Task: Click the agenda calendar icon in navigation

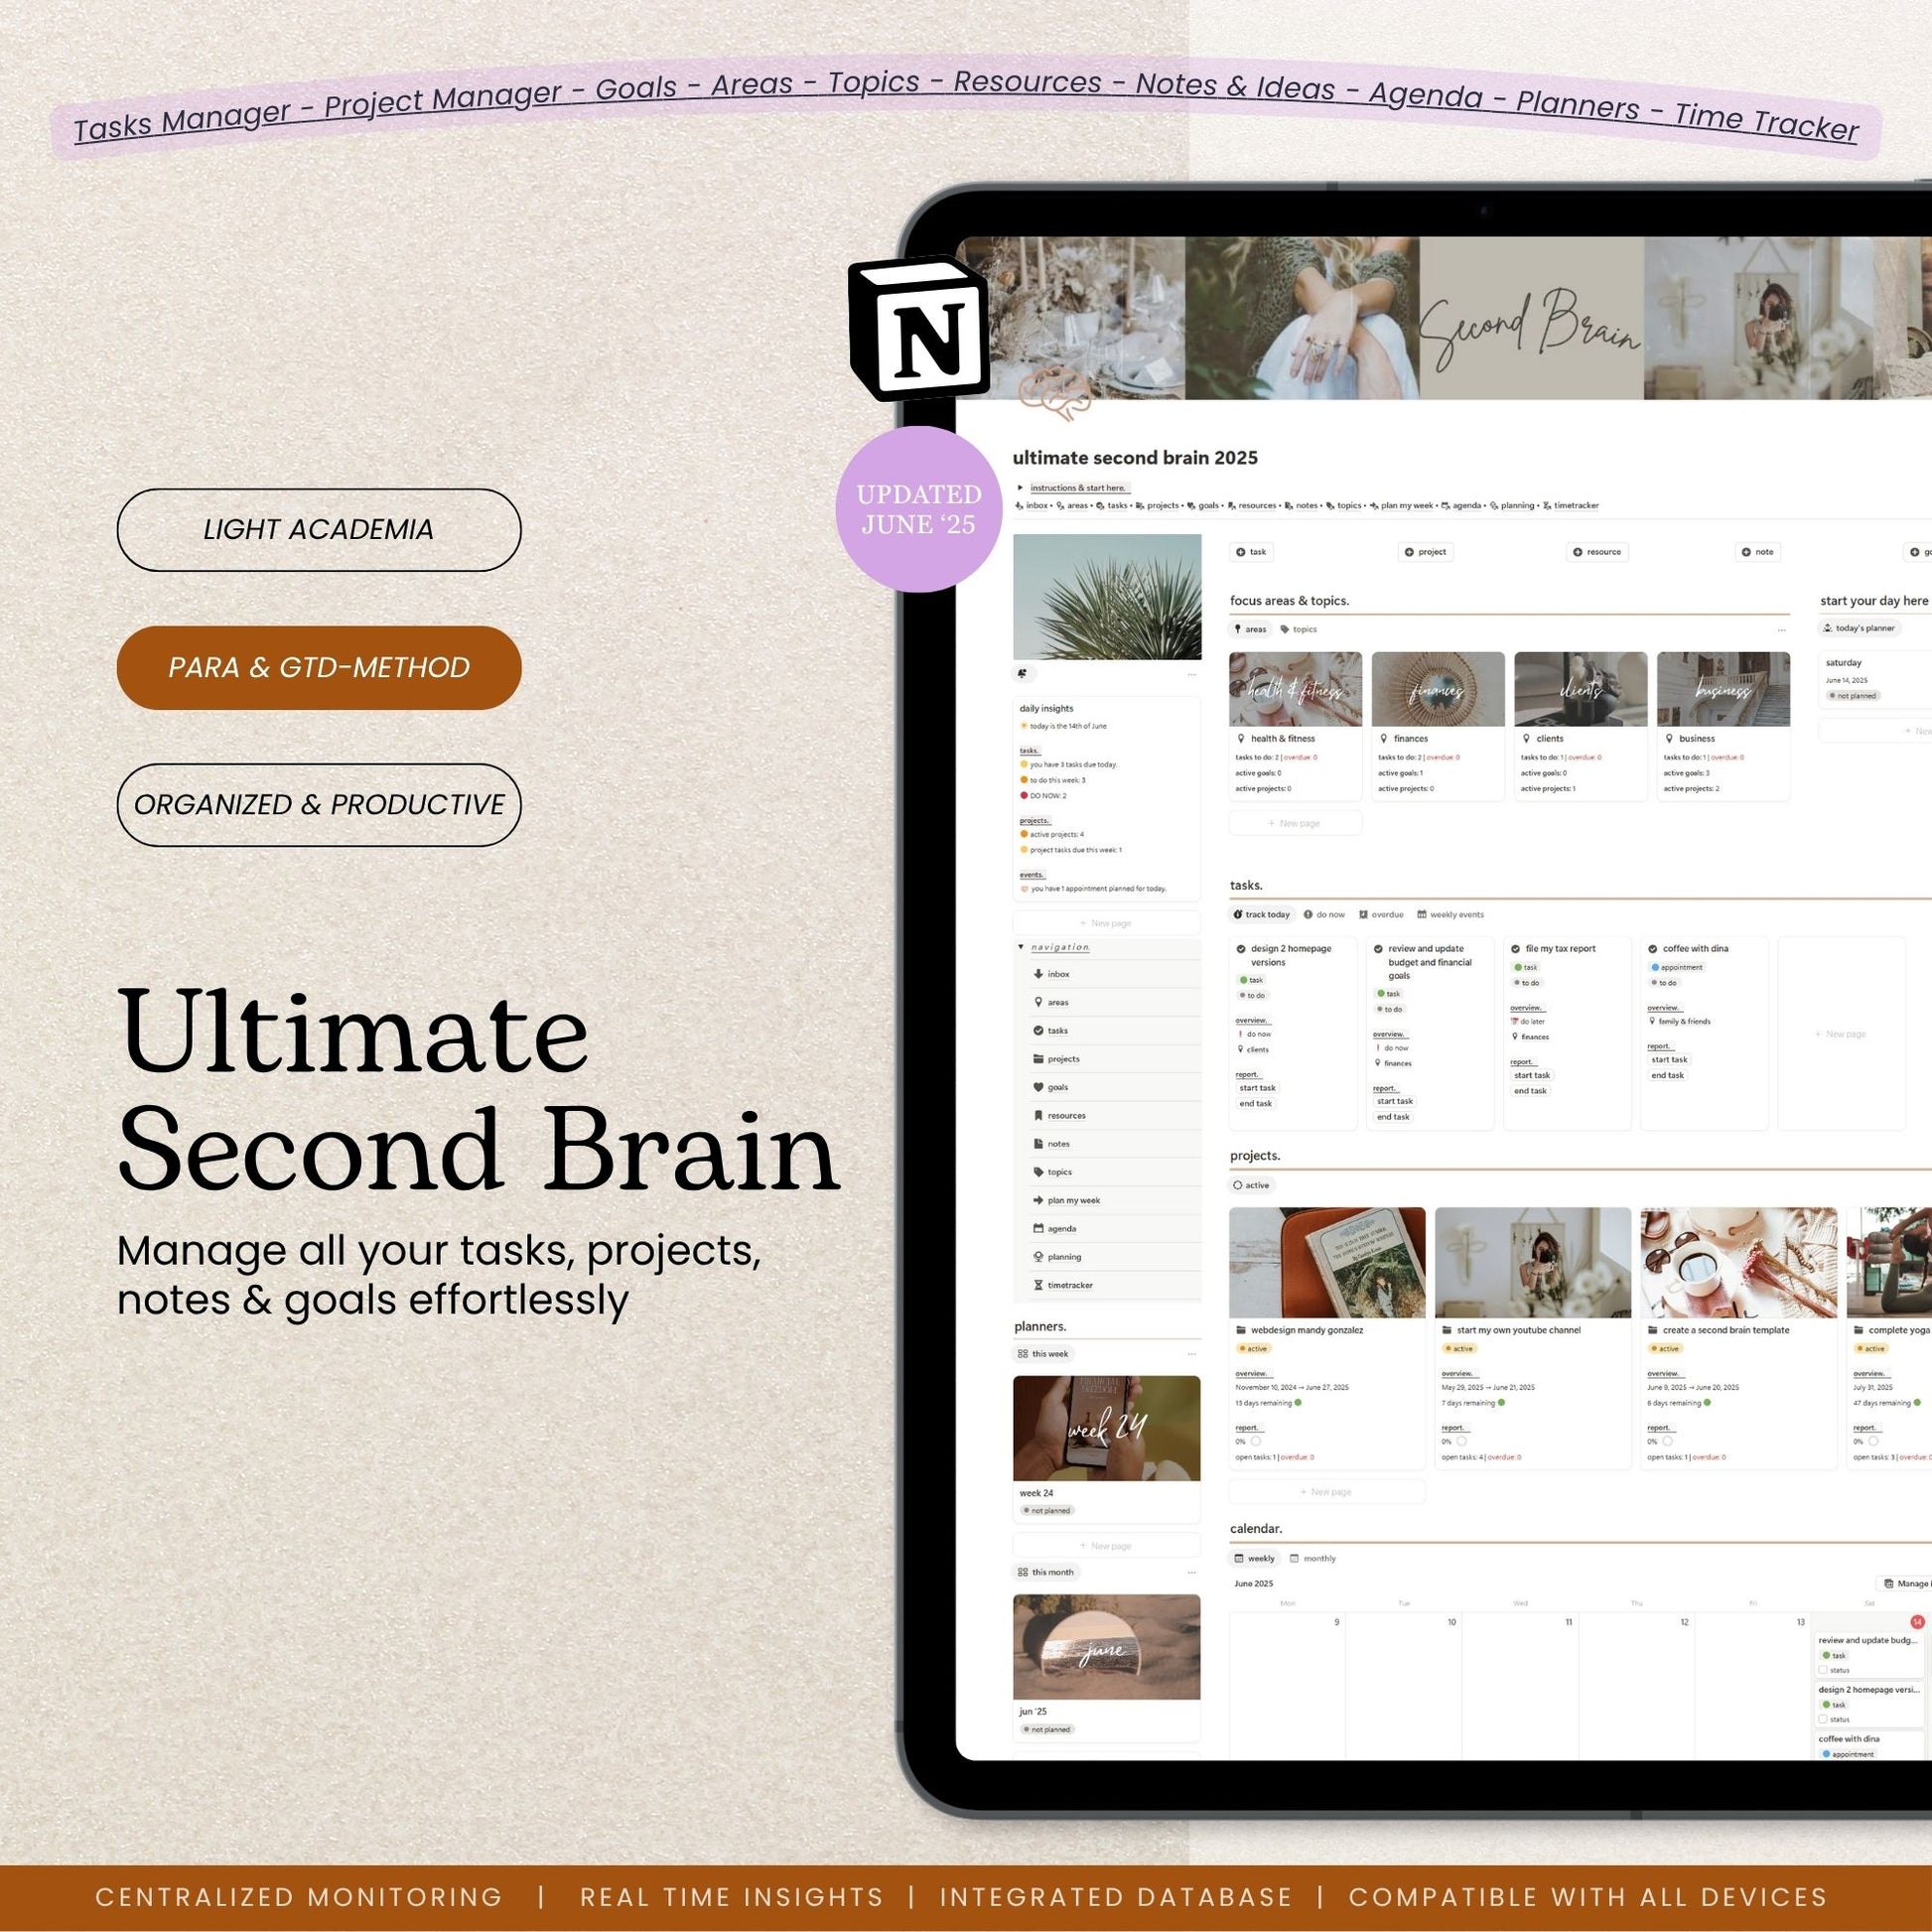Action: pyautogui.click(x=1038, y=1229)
